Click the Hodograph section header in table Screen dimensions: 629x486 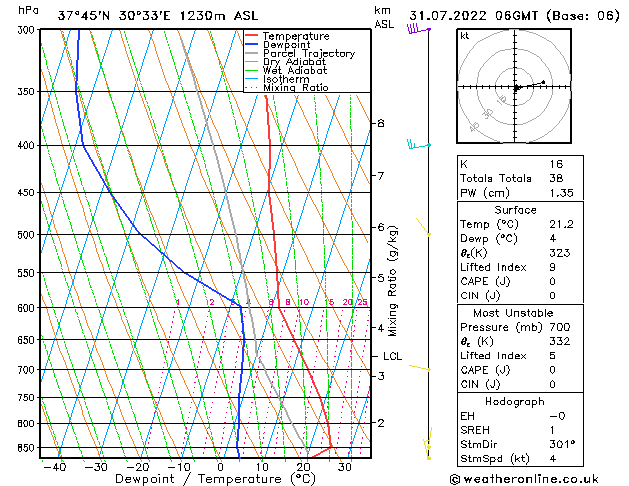pos(515,400)
